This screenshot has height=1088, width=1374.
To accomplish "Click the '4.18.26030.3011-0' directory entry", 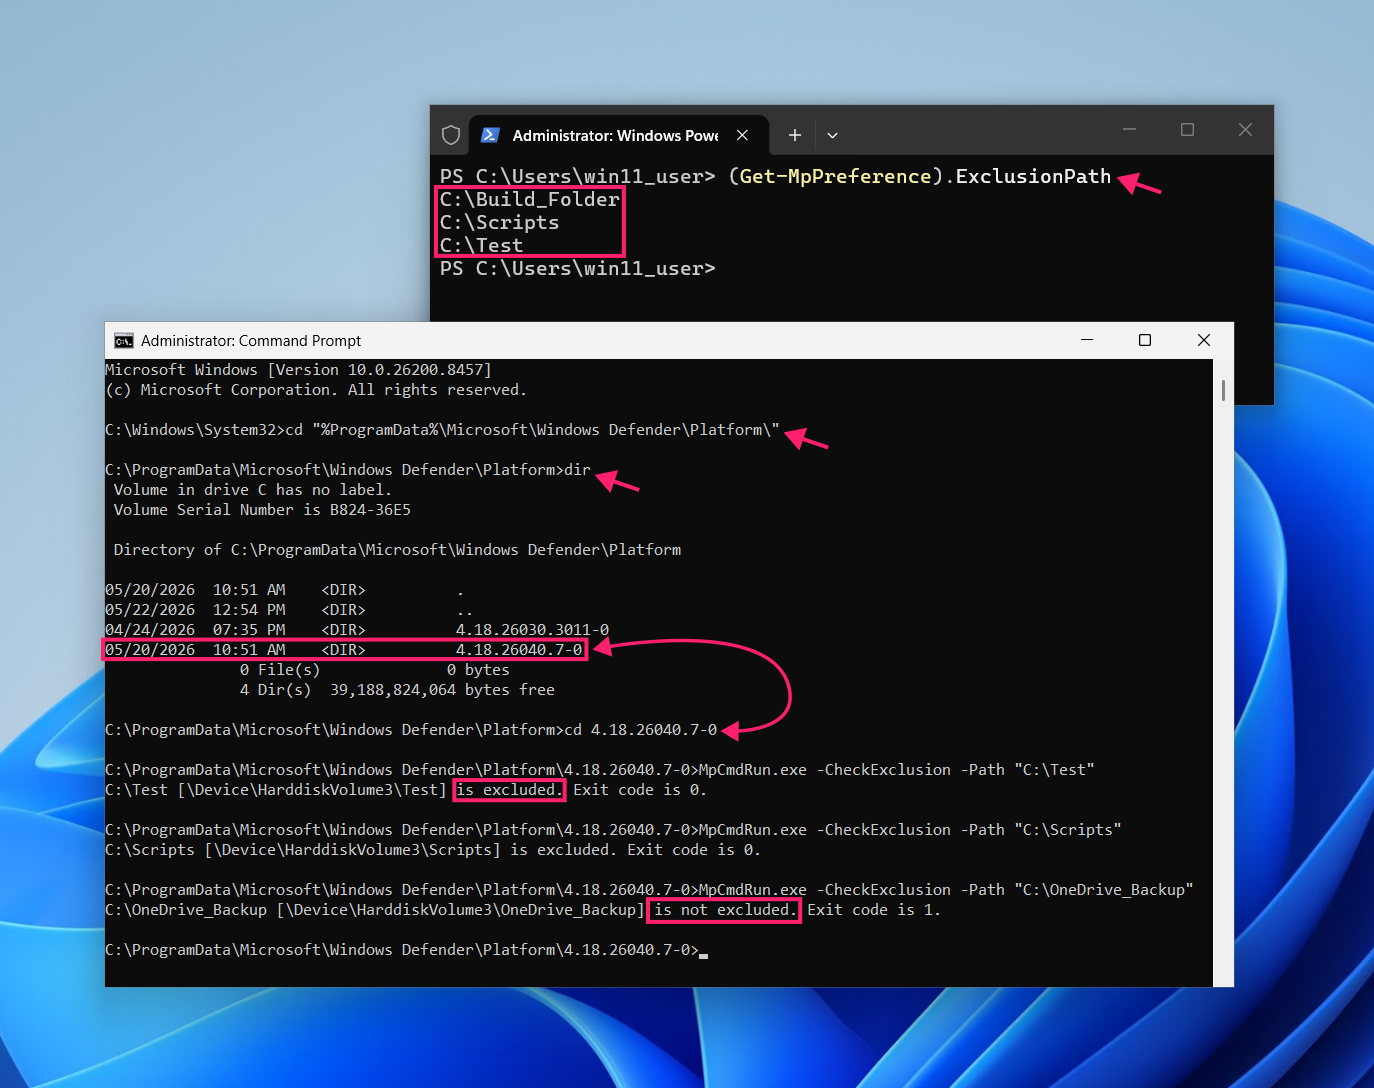I will [532, 630].
